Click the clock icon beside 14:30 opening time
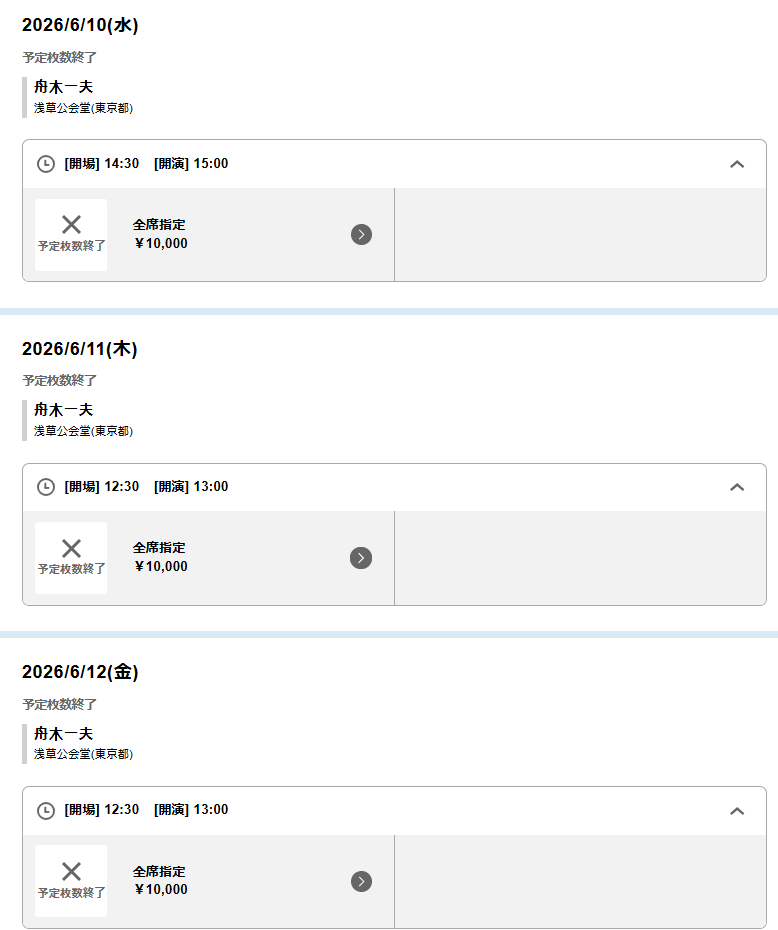Image resolution: width=778 pixels, height=930 pixels. 46,164
